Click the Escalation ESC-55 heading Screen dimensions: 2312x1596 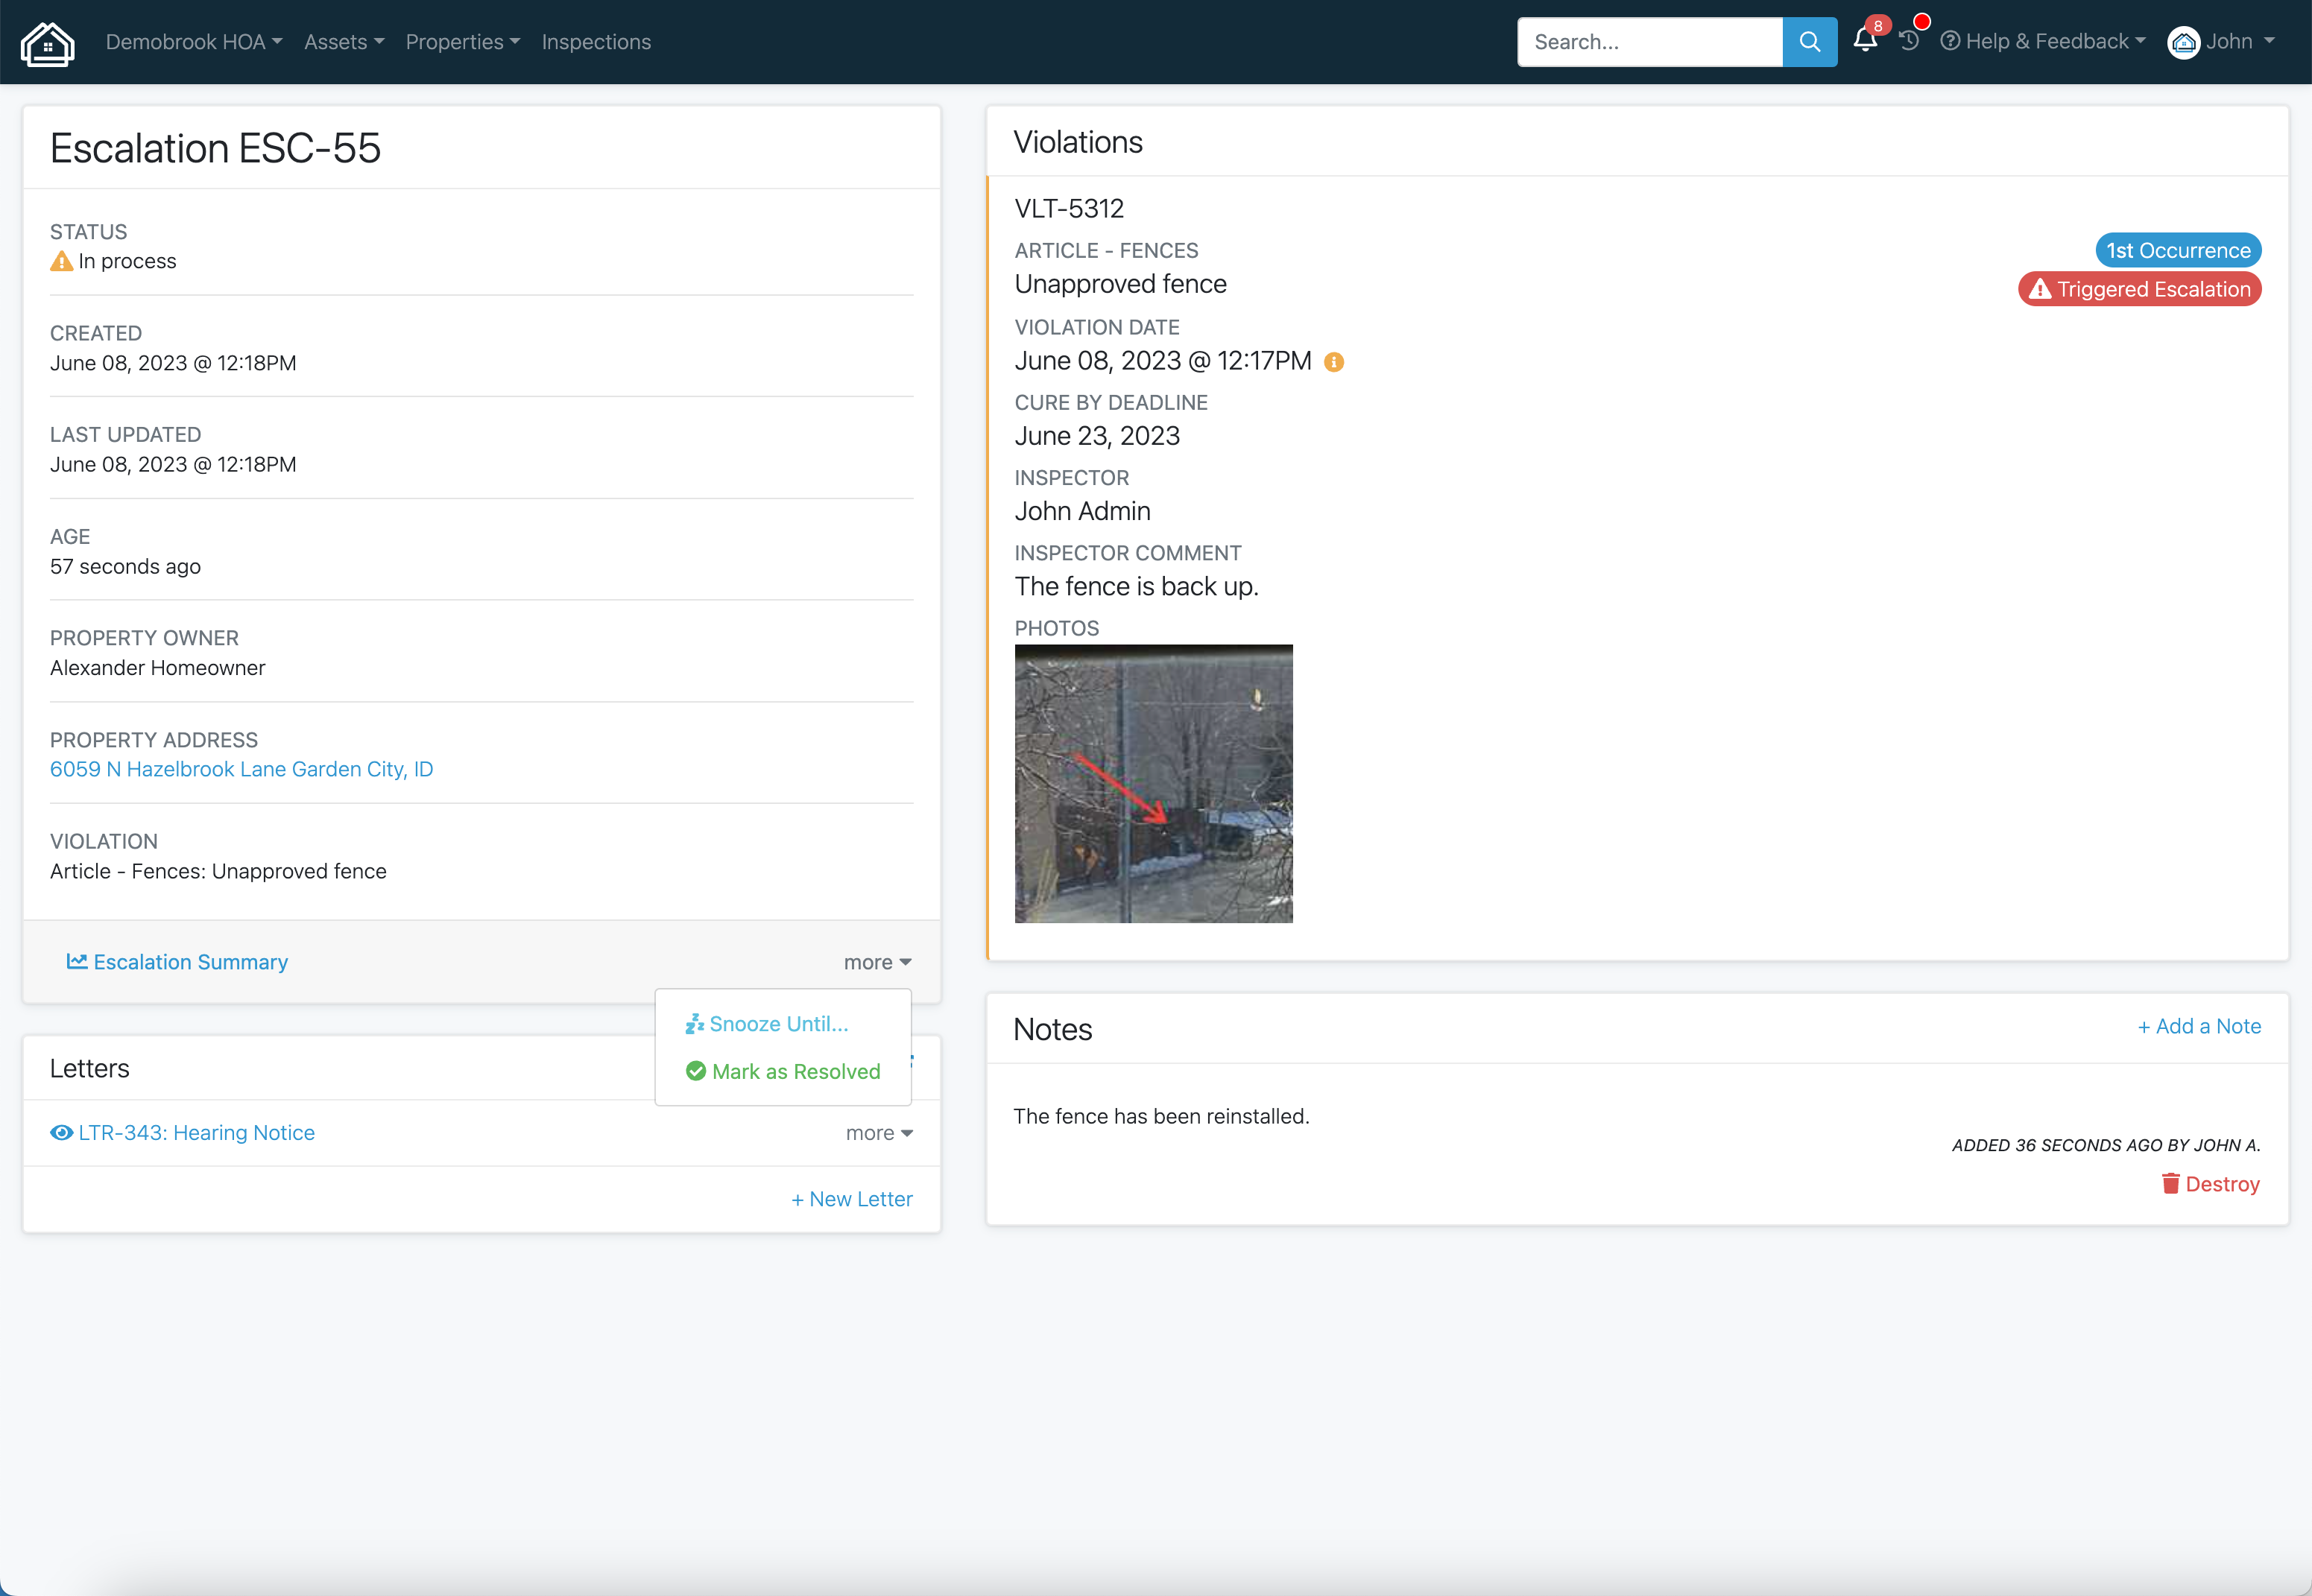tap(215, 148)
